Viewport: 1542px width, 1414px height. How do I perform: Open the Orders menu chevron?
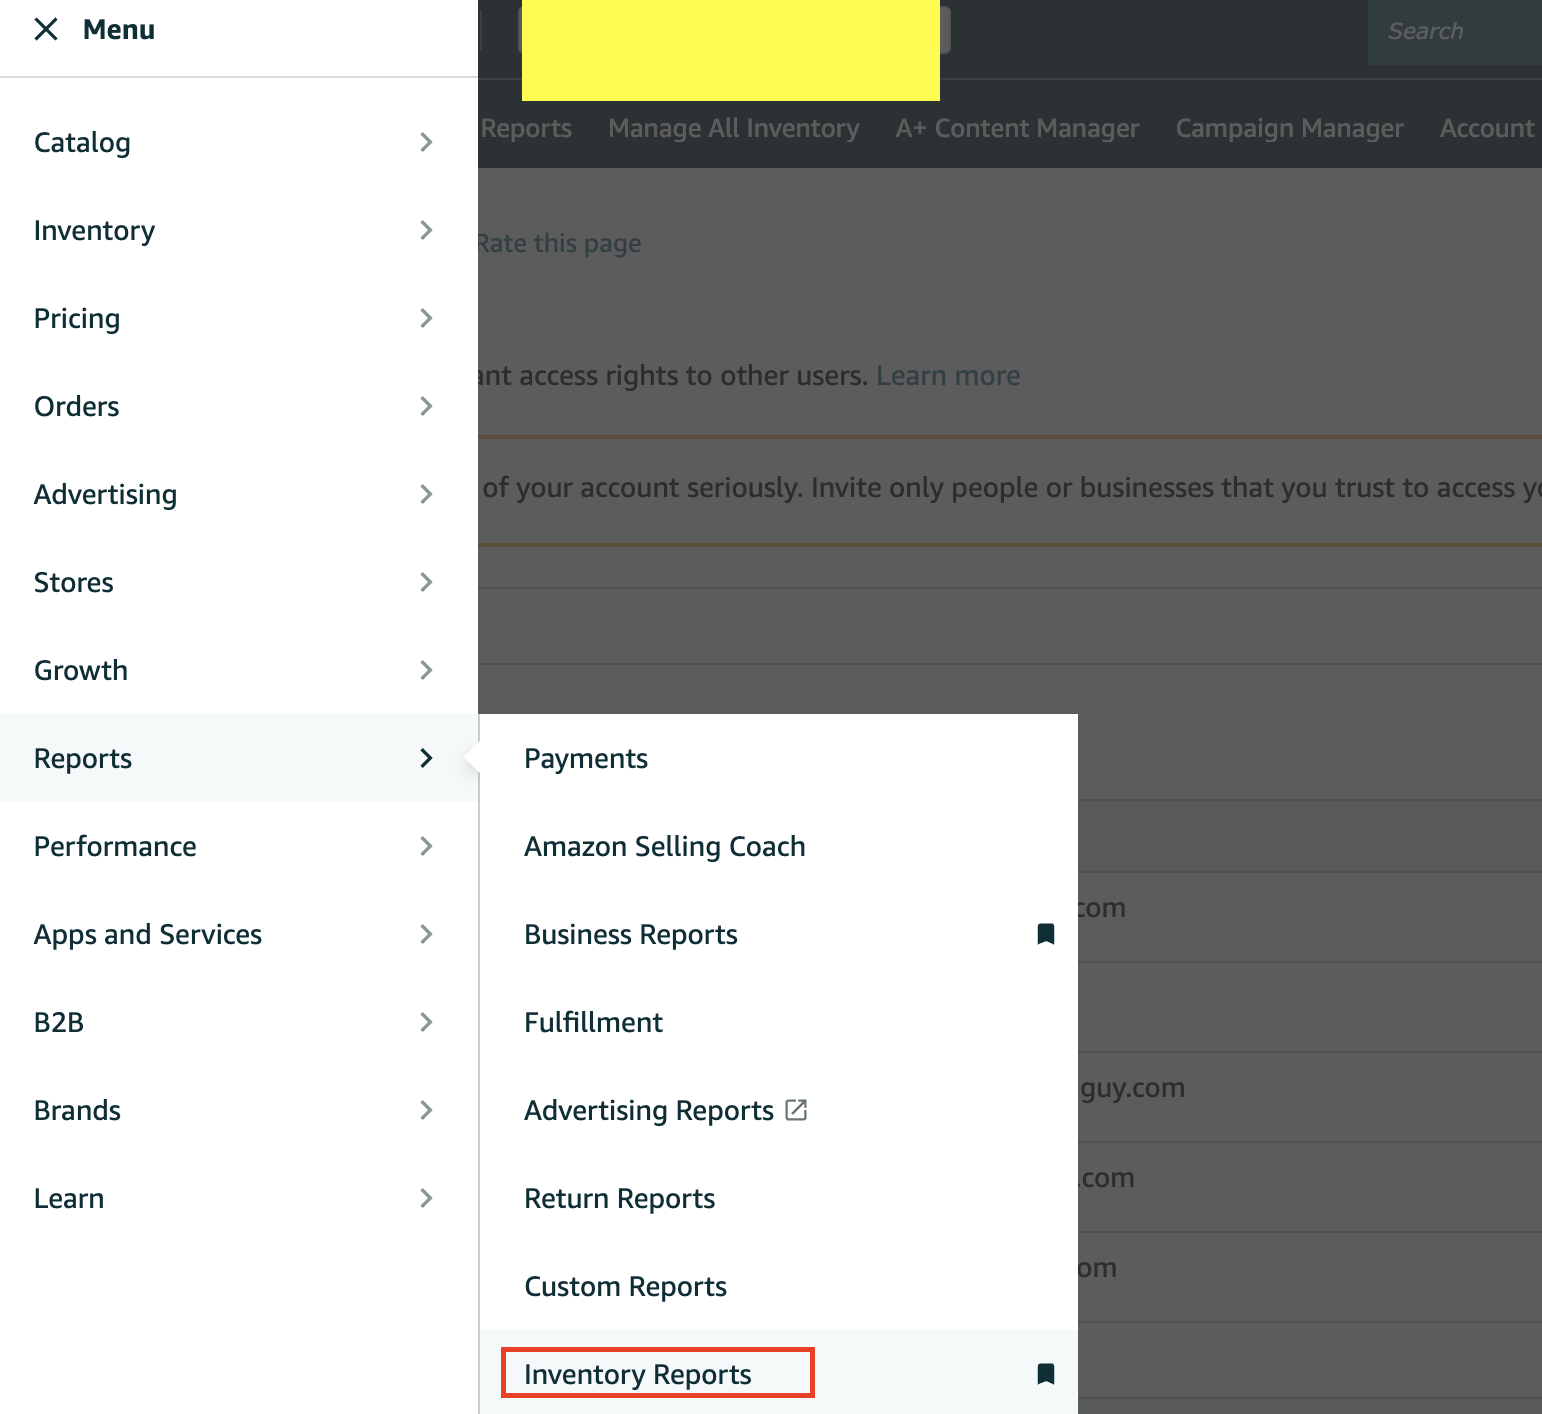(x=427, y=406)
